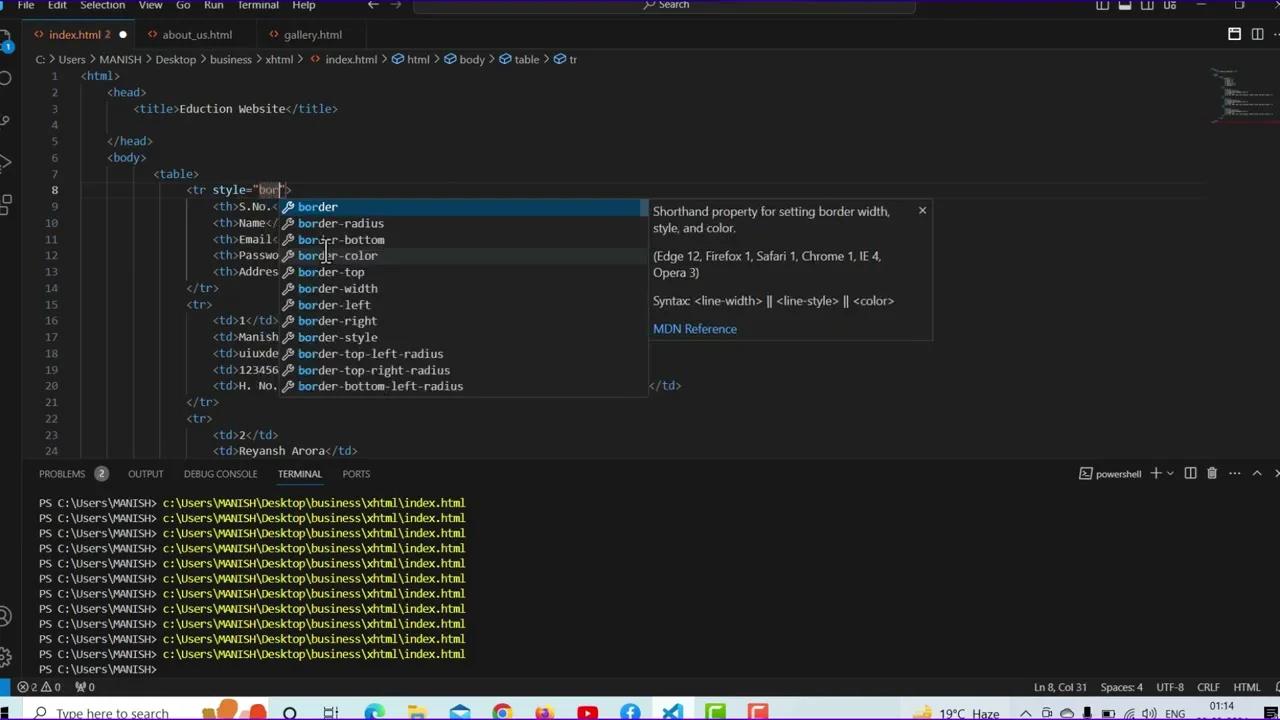Select the Terminal panel tab
This screenshot has height=720, width=1280.
click(x=299, y=474)
